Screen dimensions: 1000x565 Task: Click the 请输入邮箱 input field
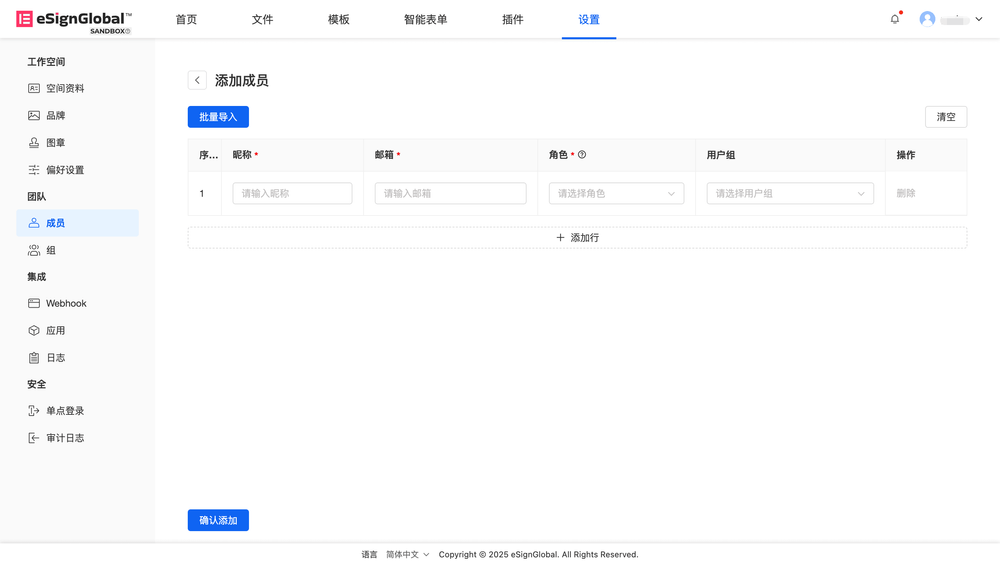(x=450, y=194)
